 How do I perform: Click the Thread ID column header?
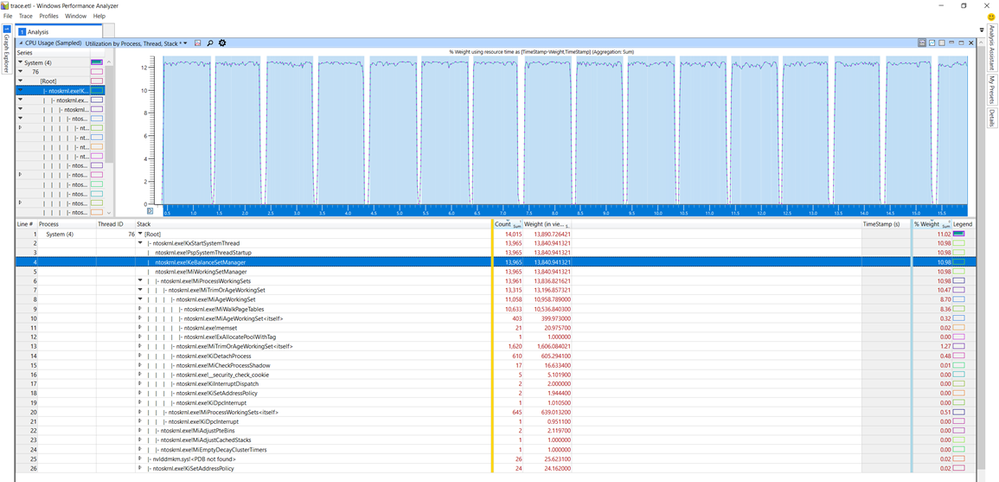(x=115, y=225)
